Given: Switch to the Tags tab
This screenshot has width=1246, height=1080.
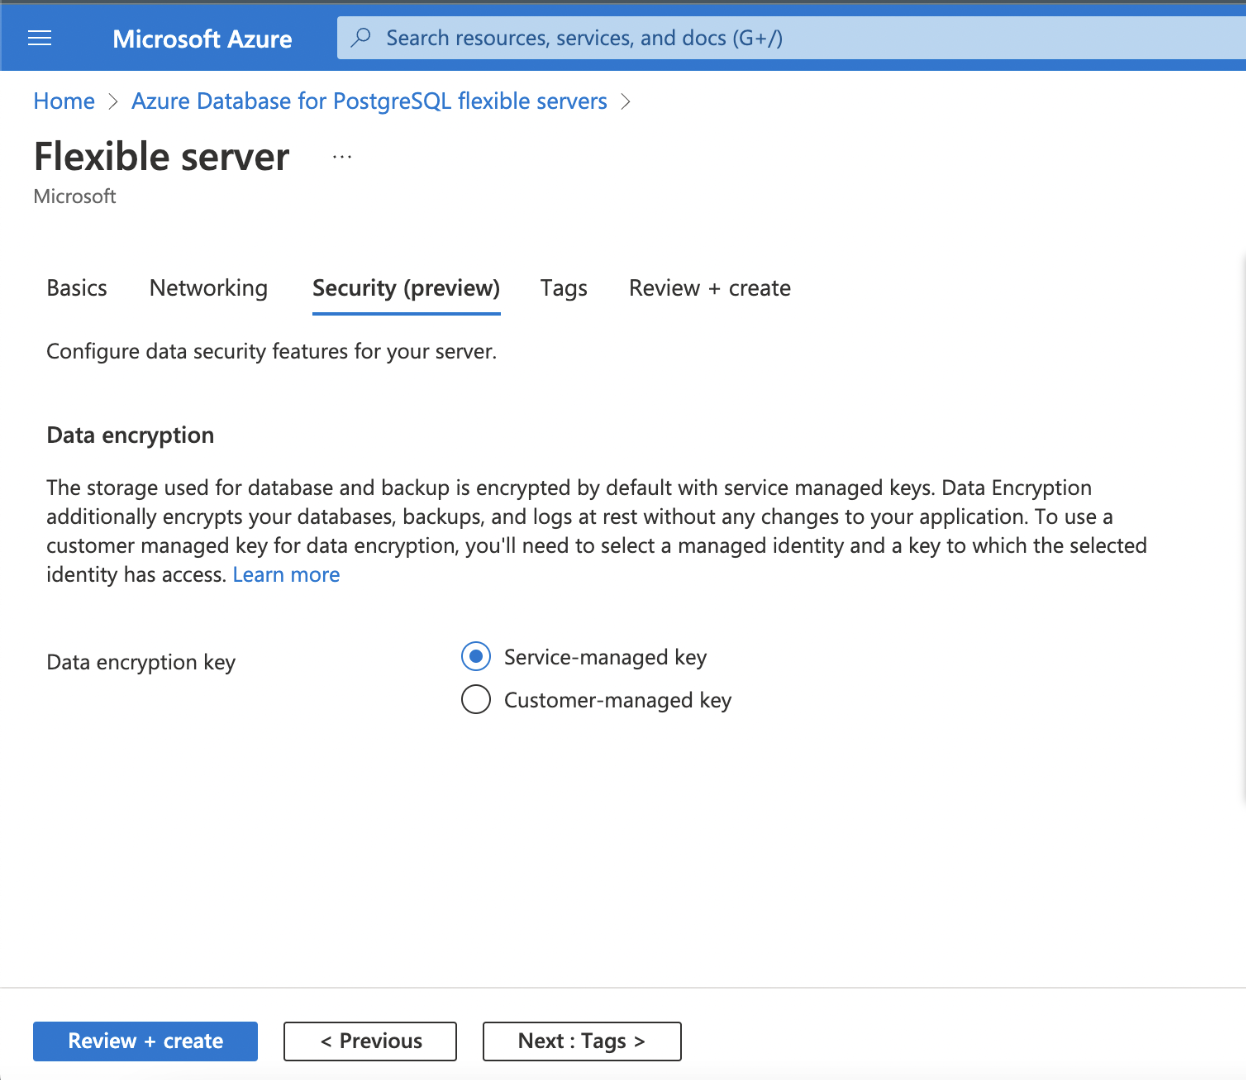Looking at the screenshot, I should click(x=564, y=288).
